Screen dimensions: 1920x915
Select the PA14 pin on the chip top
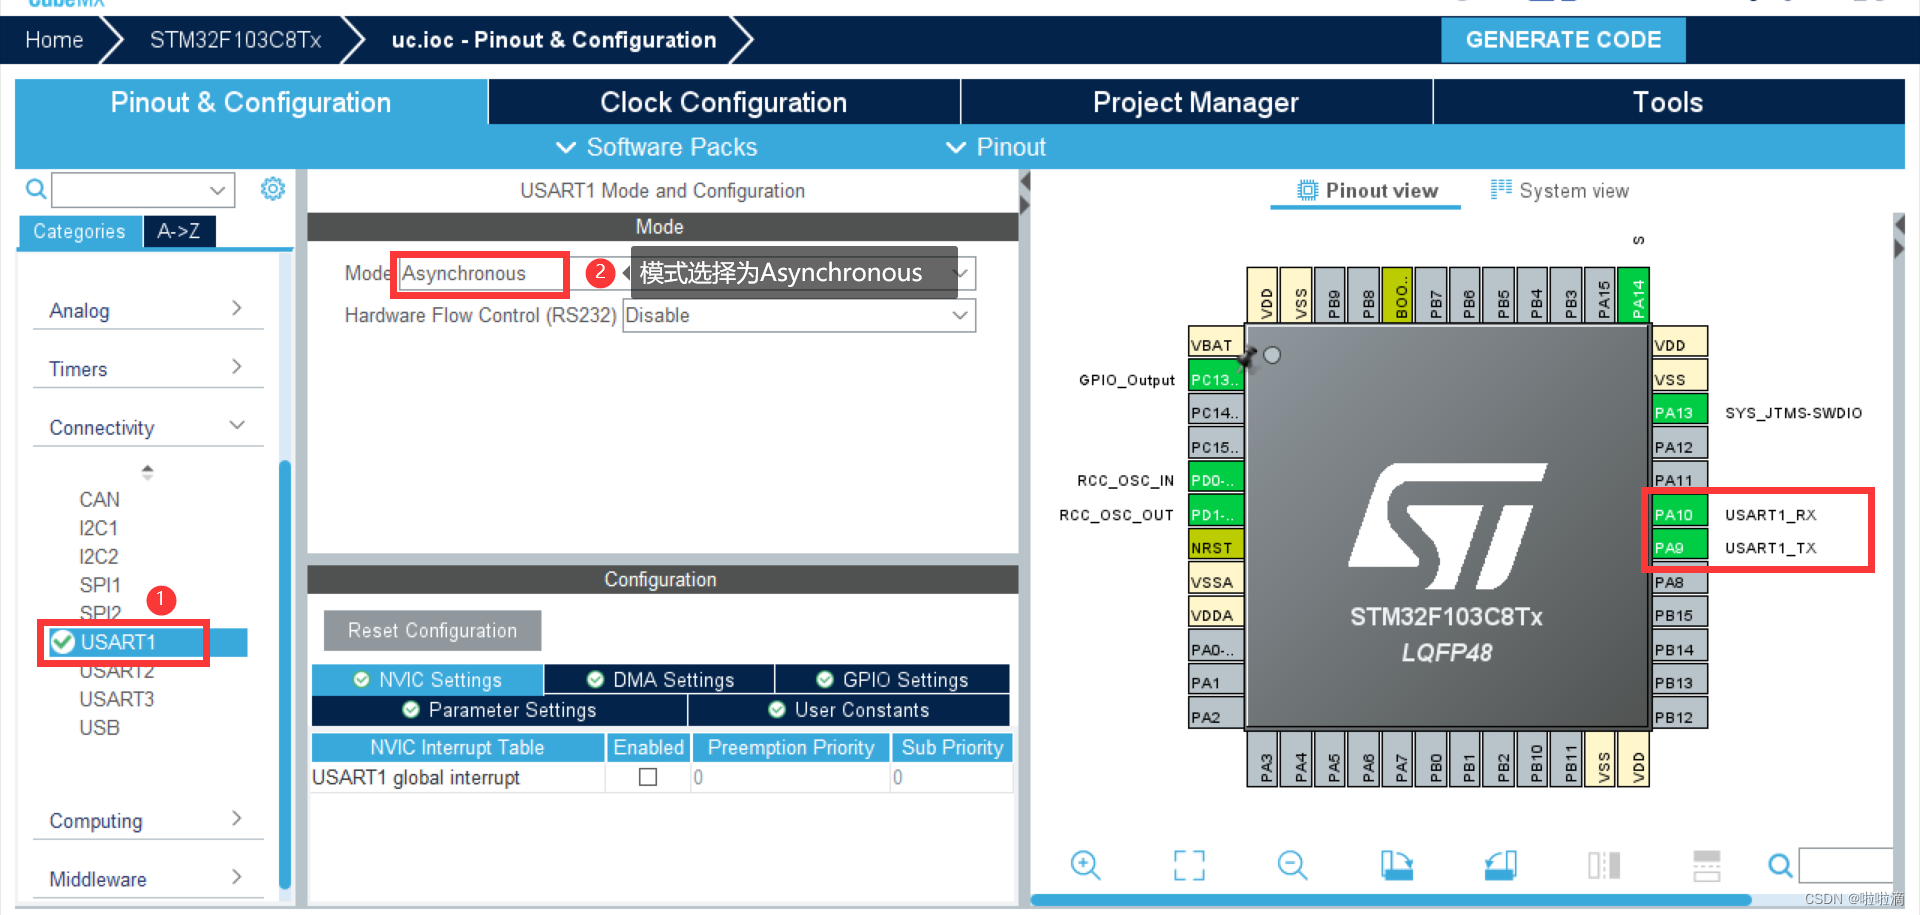tap(1634, 295)
